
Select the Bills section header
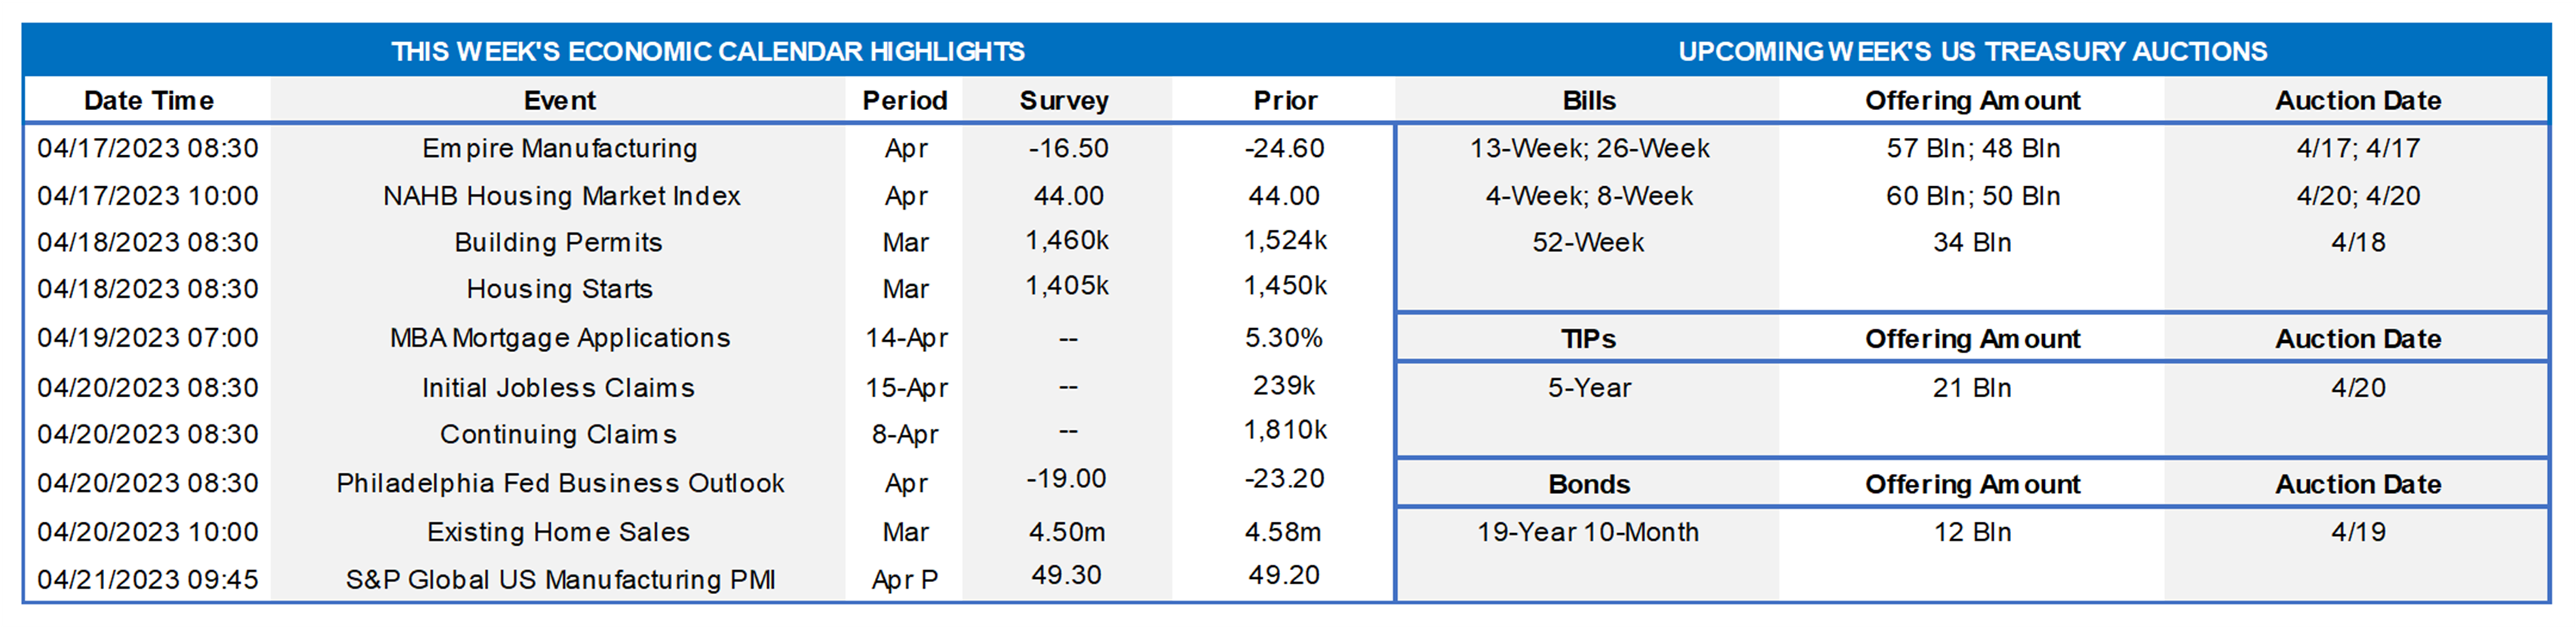(x=1589, y=100)
